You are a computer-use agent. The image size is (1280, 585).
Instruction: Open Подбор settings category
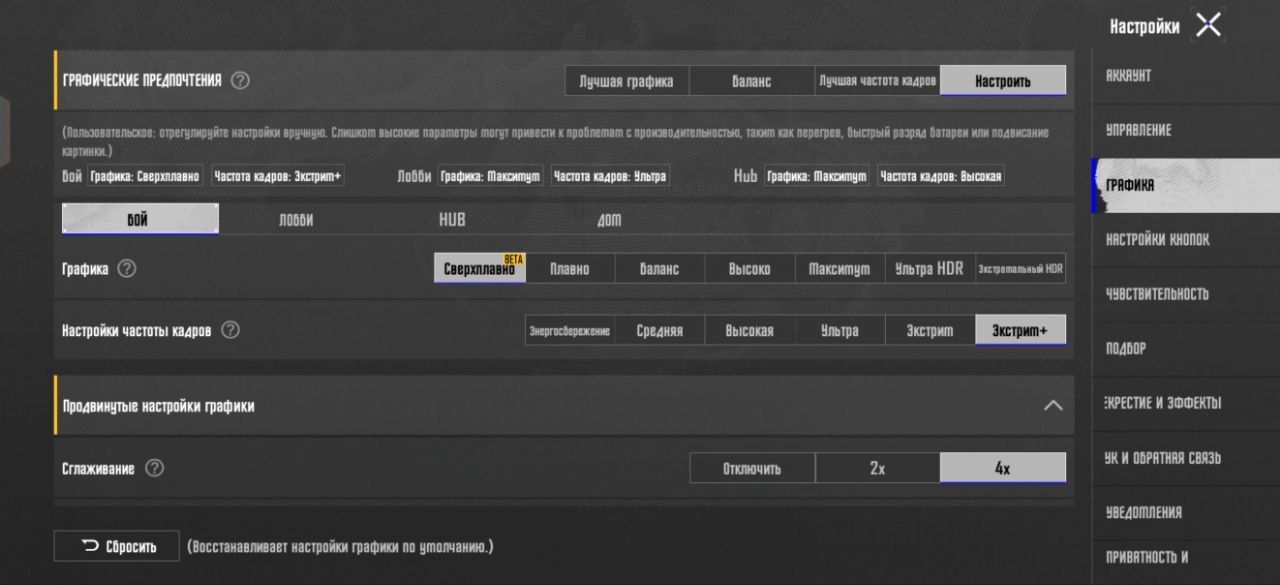[x=1185, y=349]
